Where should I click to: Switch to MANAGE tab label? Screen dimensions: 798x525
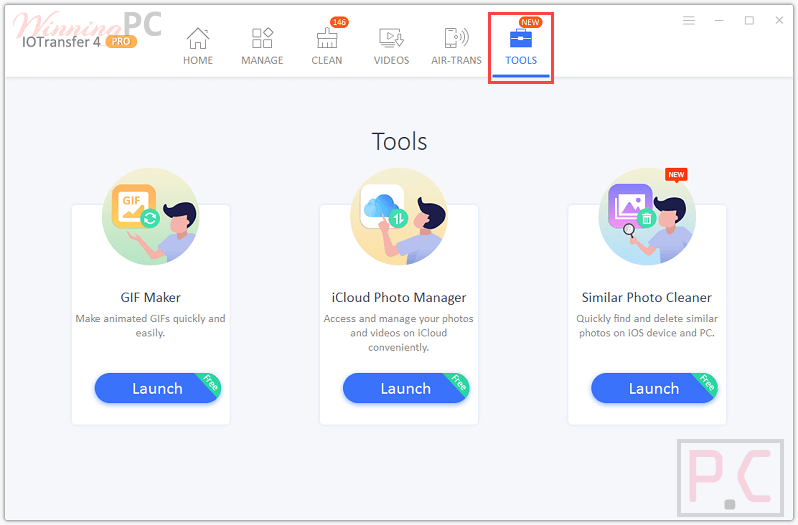pos(262,60)
